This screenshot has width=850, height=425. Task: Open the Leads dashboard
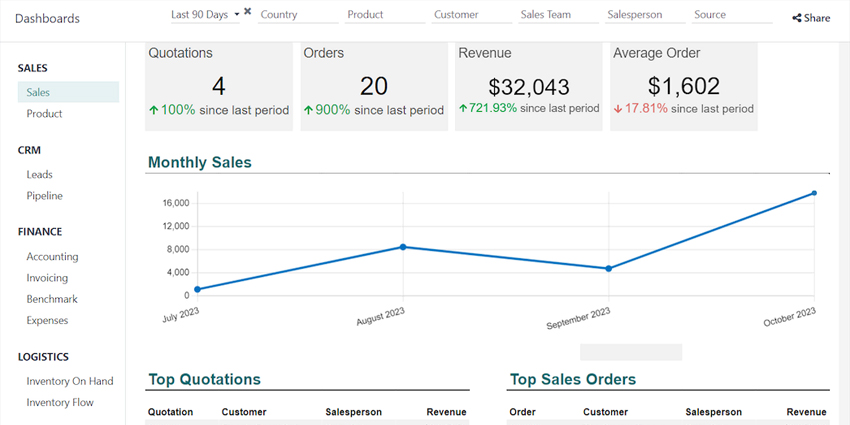coord(40,175)
